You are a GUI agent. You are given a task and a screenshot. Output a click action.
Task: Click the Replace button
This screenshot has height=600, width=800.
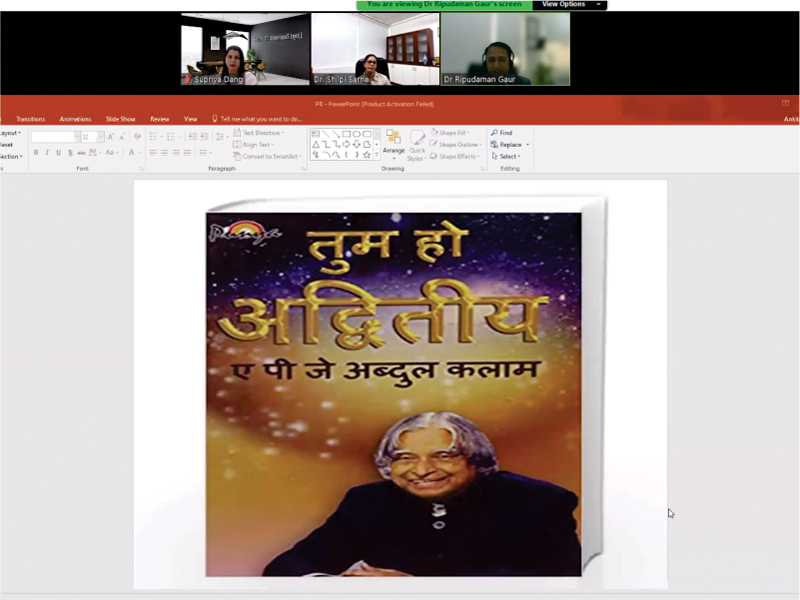[510, 144]
